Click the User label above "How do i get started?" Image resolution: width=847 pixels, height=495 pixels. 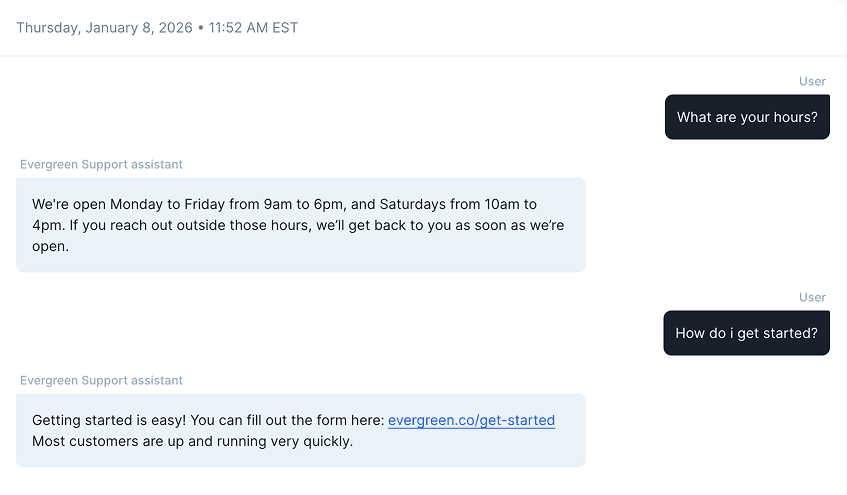[x=812, y=297]
